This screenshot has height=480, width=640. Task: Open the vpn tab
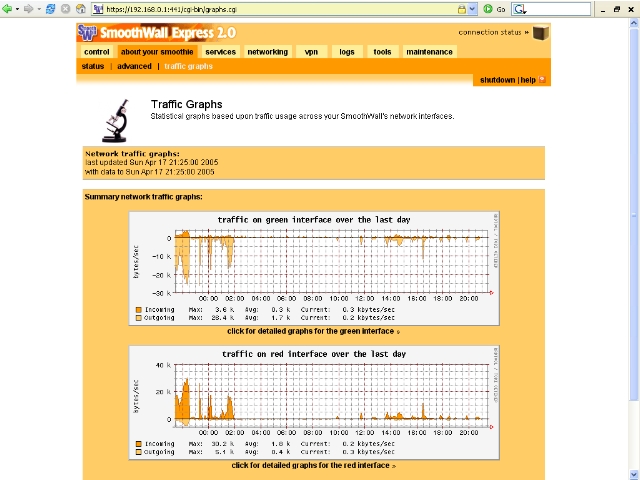[x=311, y=52]
